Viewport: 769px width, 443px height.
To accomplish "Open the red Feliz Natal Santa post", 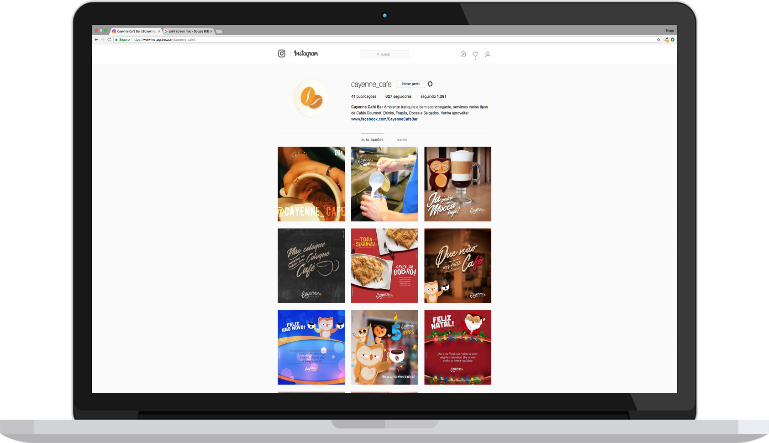I will [x=458, y=347].
